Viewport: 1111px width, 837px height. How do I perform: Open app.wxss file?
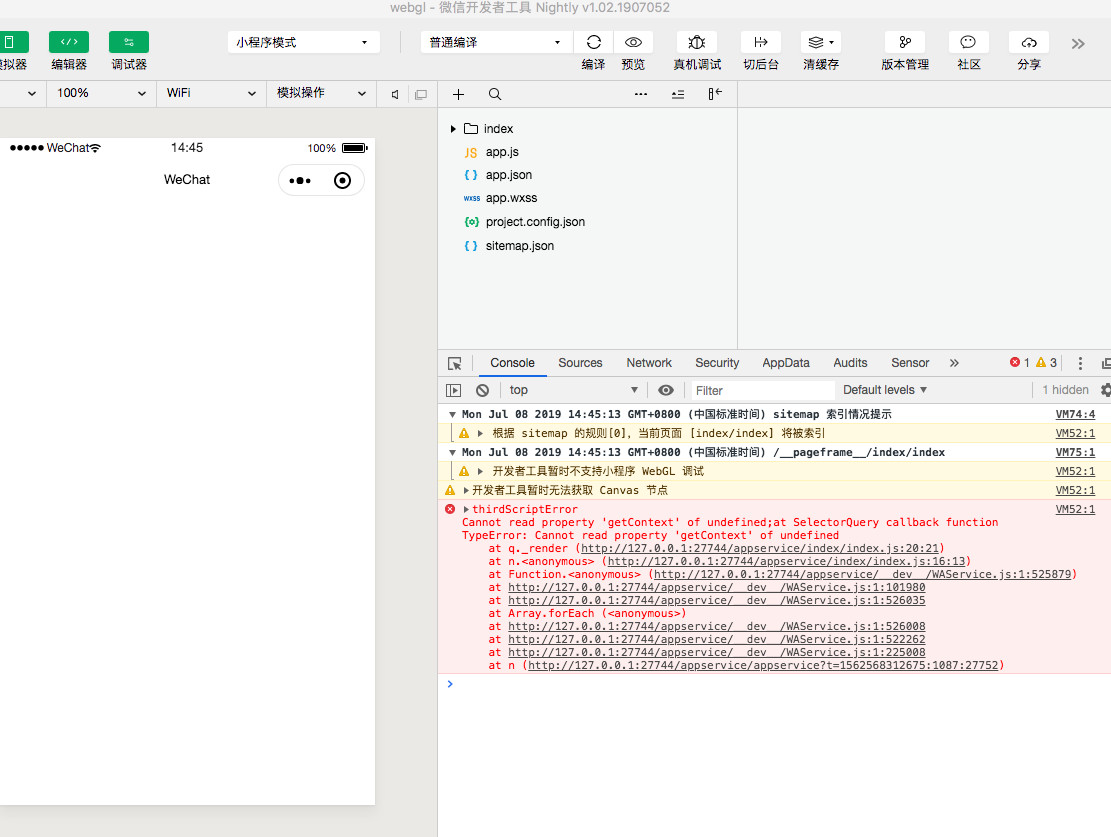(512, 198)
